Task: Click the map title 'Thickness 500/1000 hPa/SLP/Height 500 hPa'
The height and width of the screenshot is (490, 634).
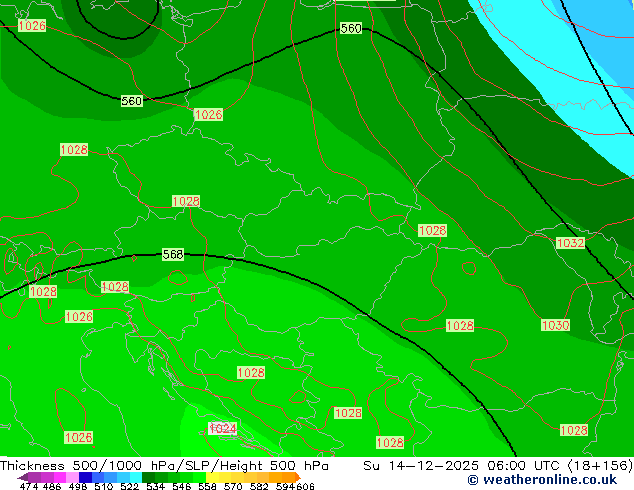Action: [164, 466]
